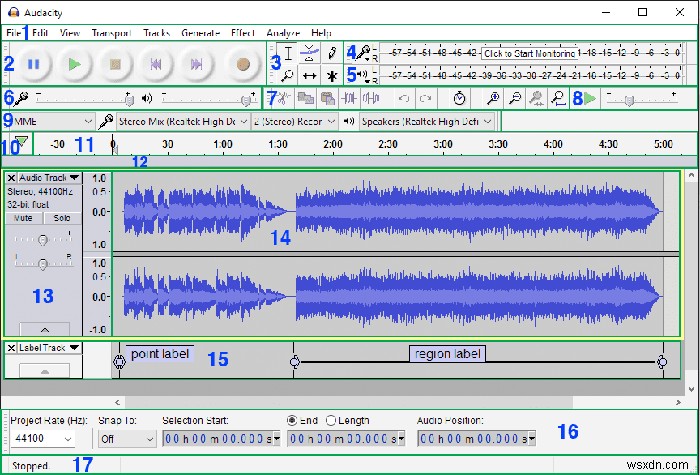Image resolution: width=700 pixels, height=475 pixels.
Task: Select the Draw pencil tool
Action: coord(332,53)
